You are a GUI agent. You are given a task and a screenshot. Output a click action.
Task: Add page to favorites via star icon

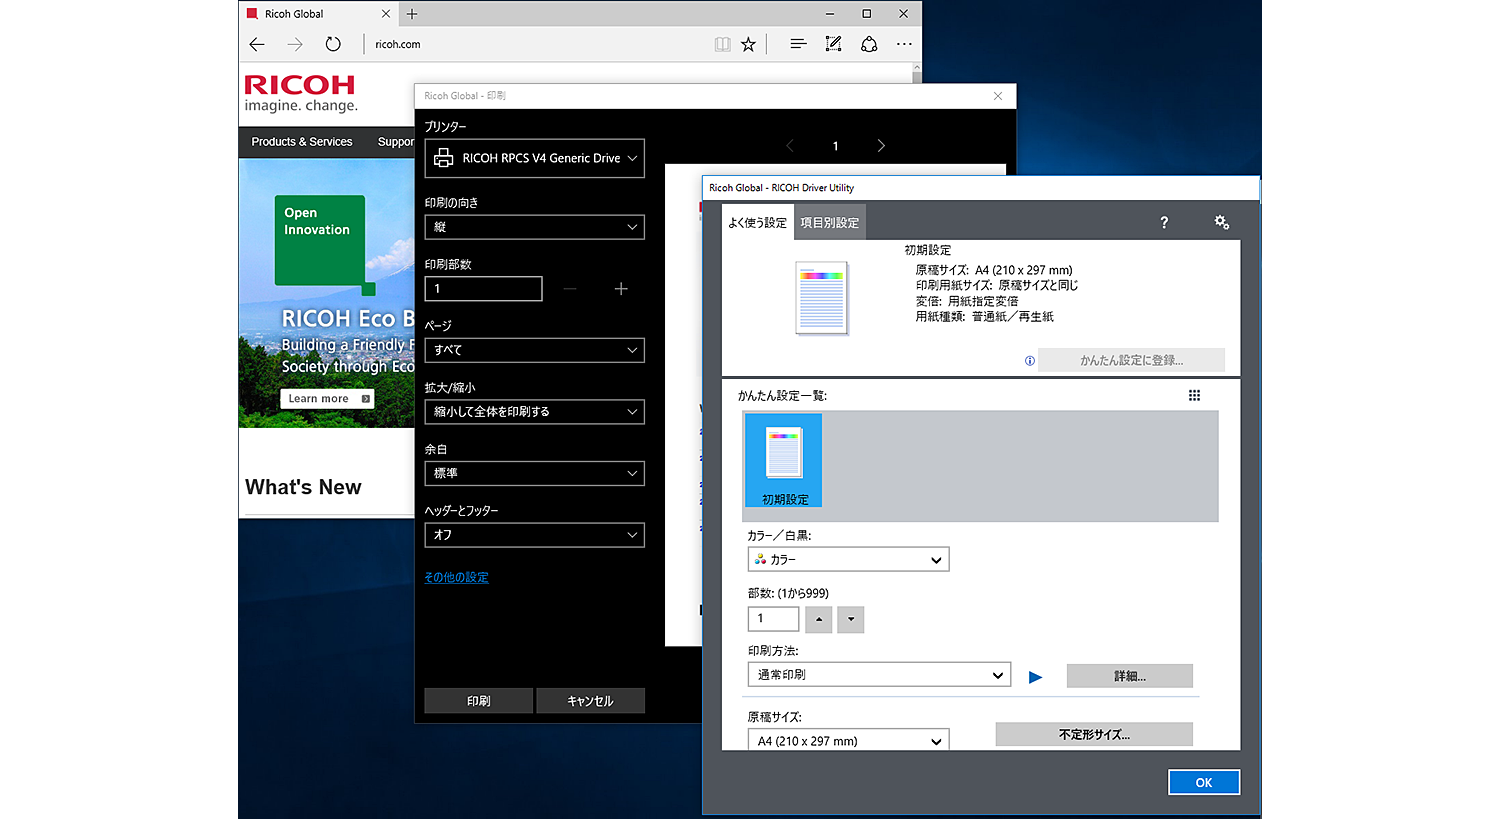tap(748, 44)
